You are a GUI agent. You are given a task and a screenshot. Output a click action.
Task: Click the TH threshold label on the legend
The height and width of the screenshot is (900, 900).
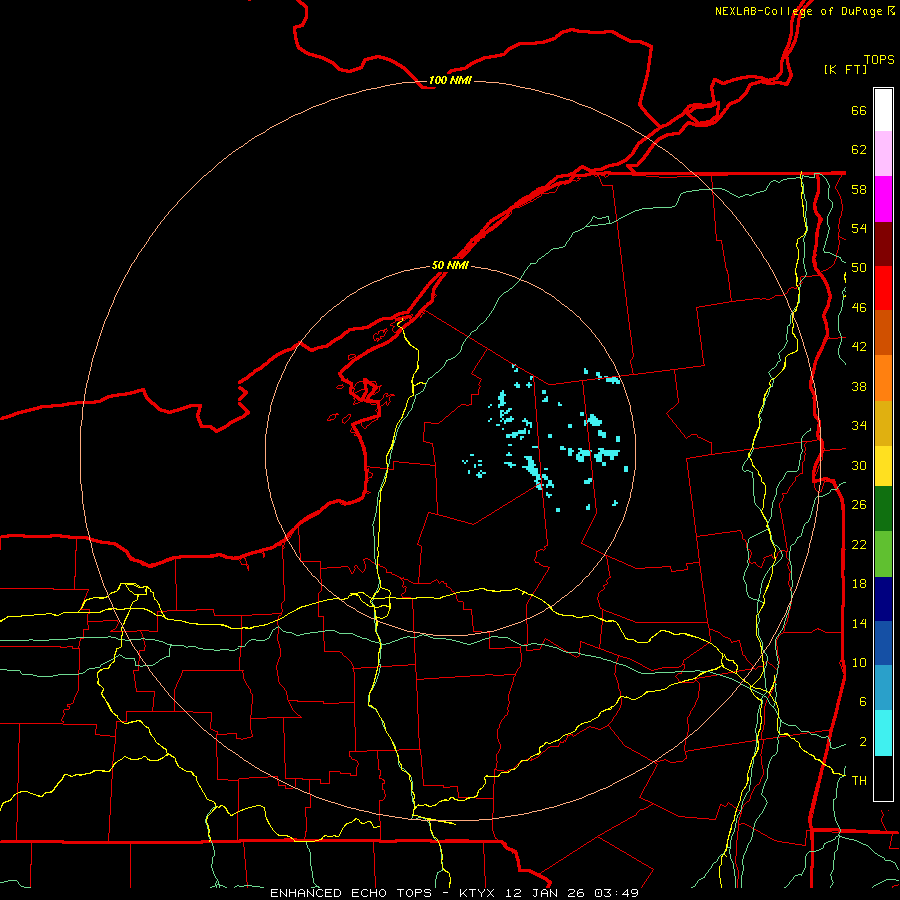coord(859,781)
